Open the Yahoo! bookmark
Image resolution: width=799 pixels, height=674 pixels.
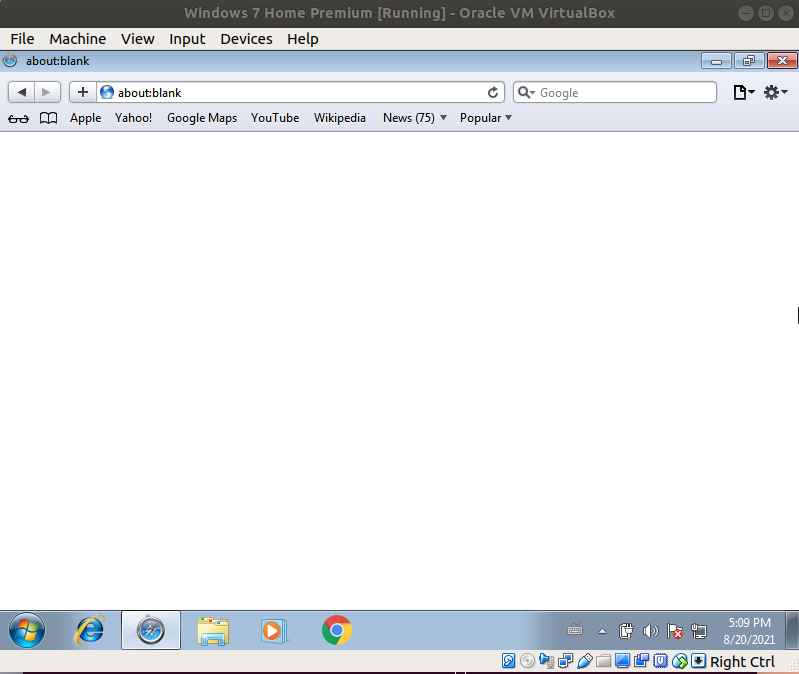pos(133,118)
